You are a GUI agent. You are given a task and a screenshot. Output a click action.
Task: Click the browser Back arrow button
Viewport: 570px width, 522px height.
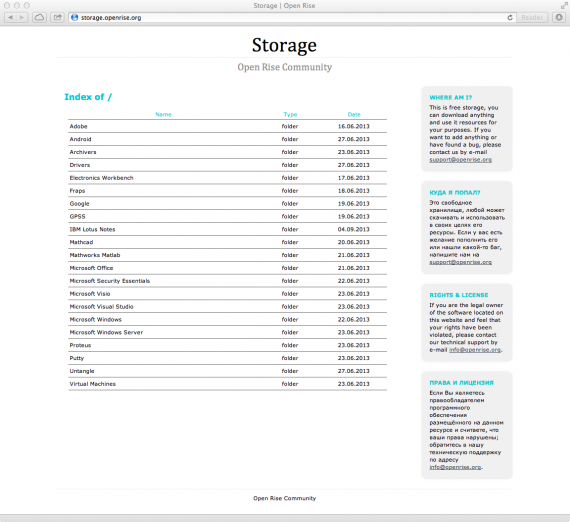[10, 17]
